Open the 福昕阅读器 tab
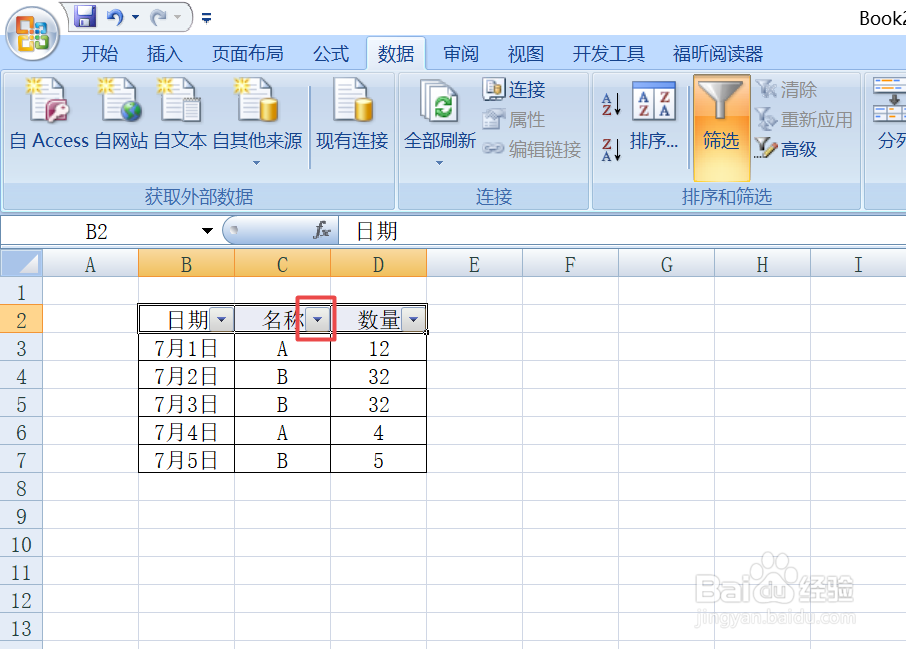The image size is (906, 649). pyautogui.click(x=718, y=54)
